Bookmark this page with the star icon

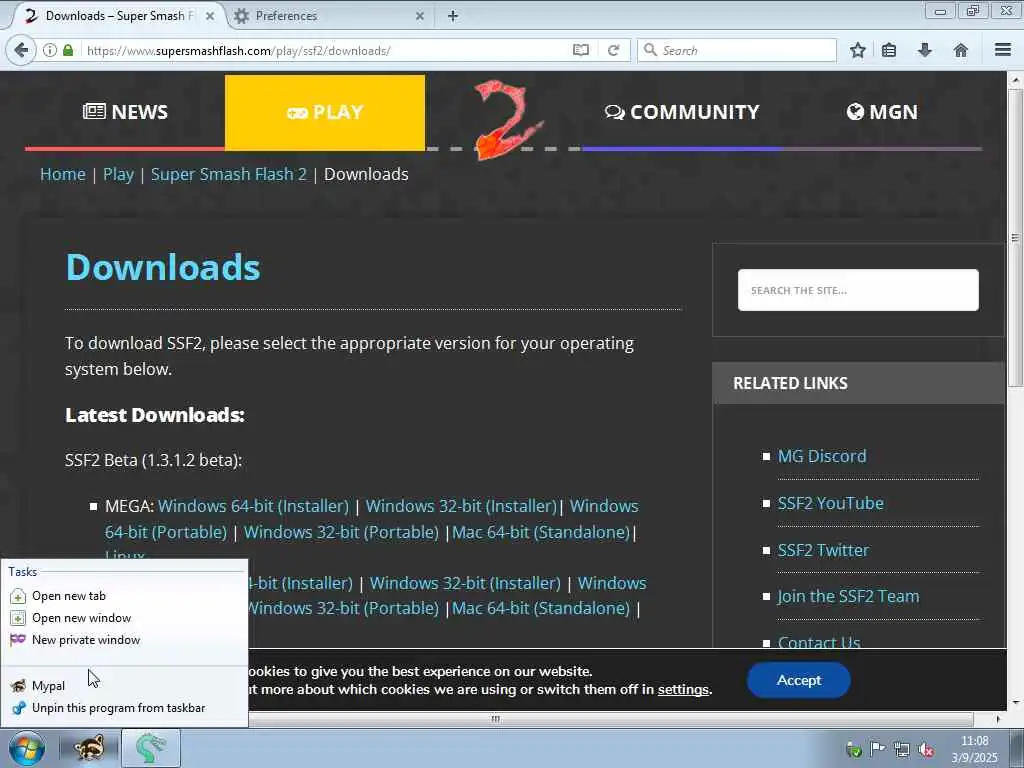coord(857,50)
